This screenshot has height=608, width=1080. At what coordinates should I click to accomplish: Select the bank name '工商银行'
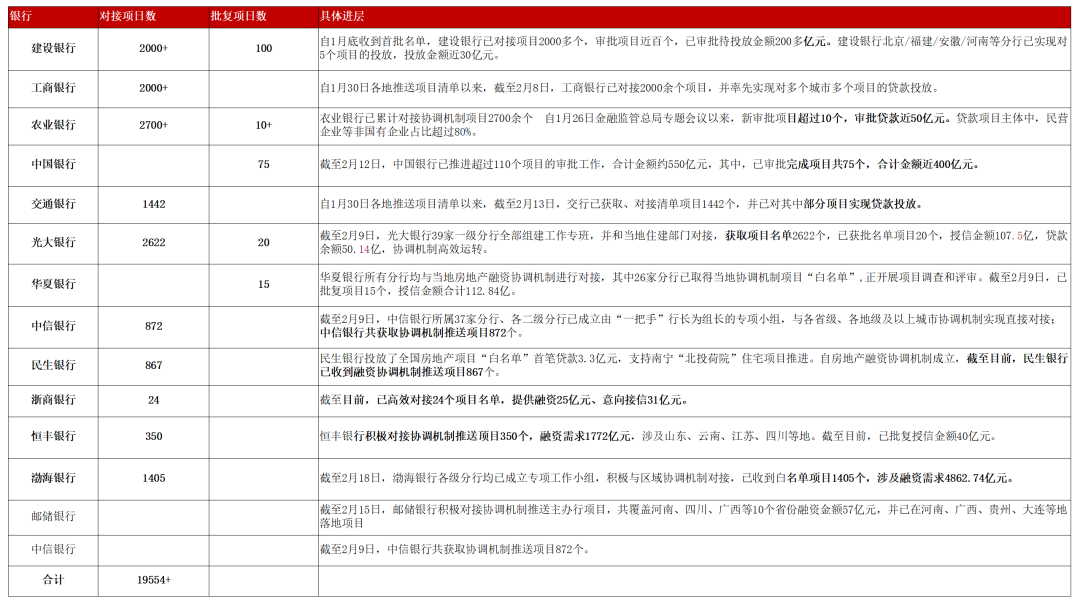53,88
